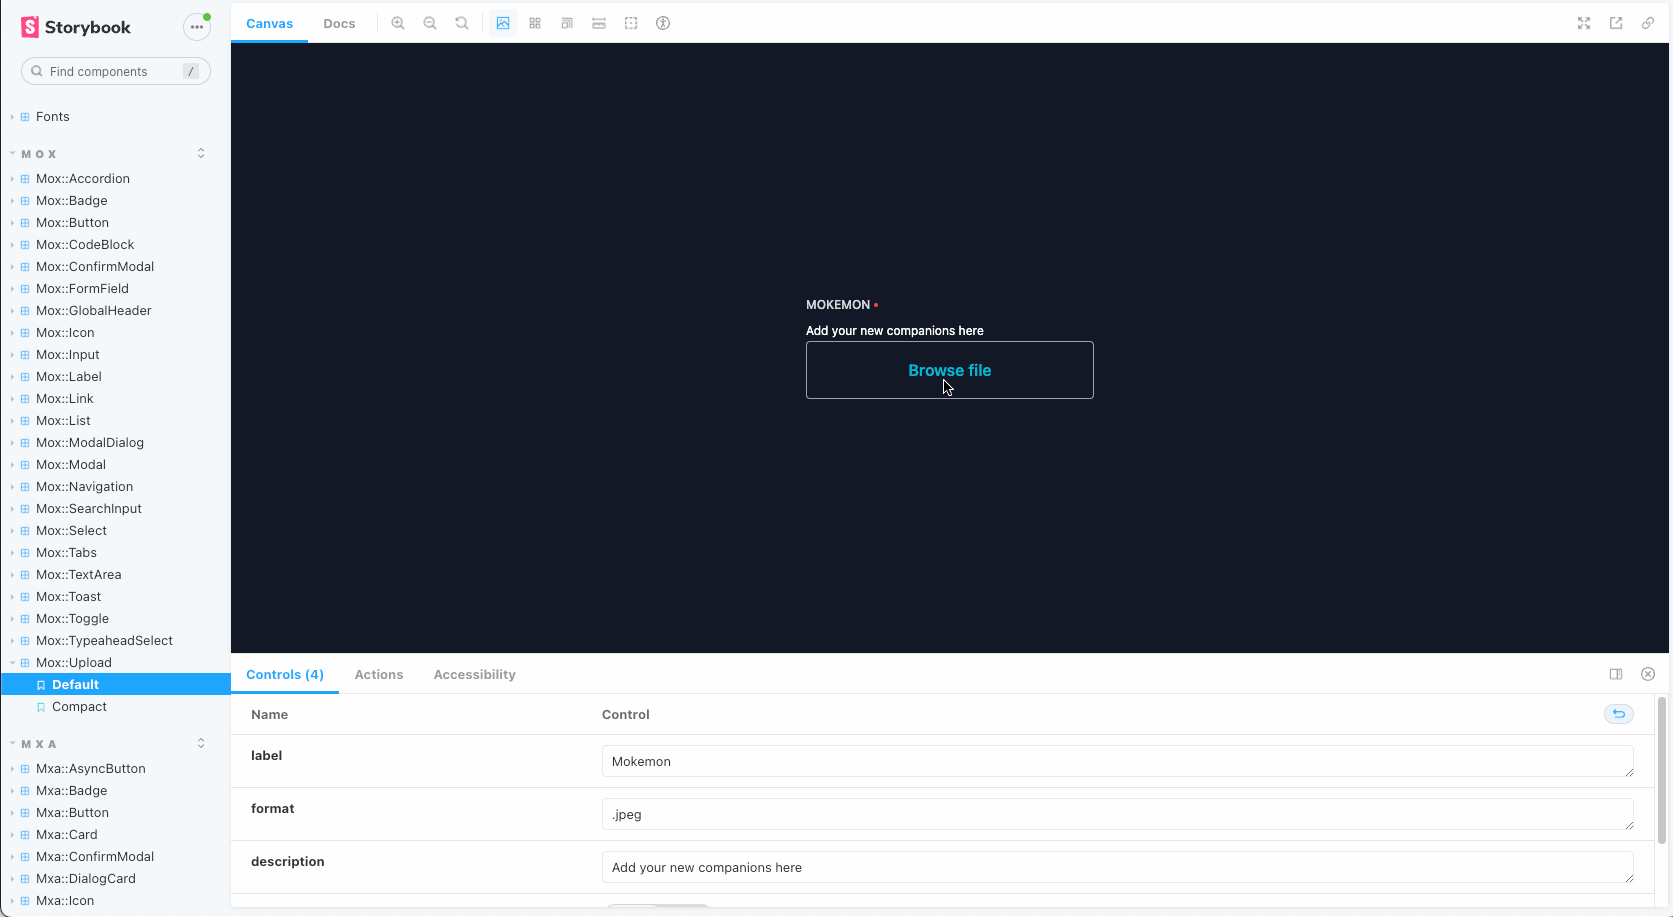Click the format control field

(x=1118, y=814)
